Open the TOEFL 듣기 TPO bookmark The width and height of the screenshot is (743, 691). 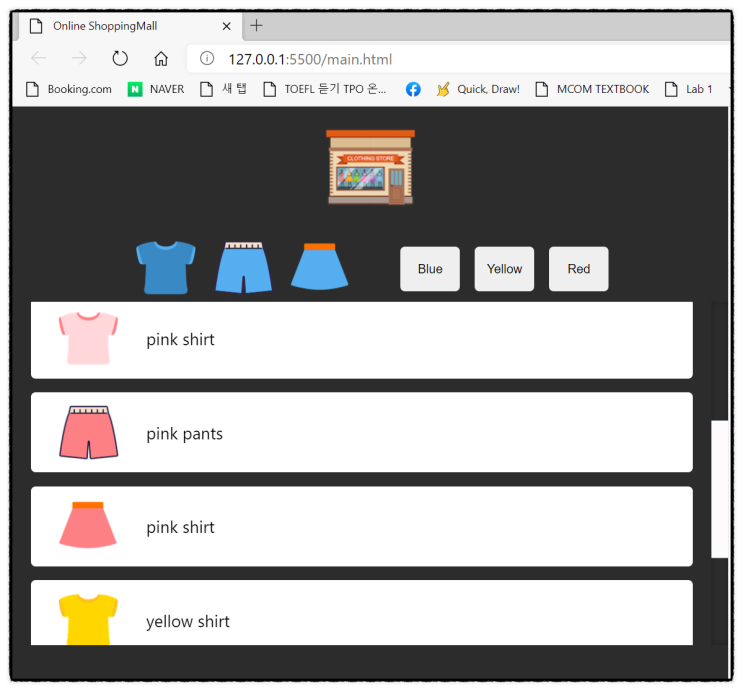[x=325, y=89]
